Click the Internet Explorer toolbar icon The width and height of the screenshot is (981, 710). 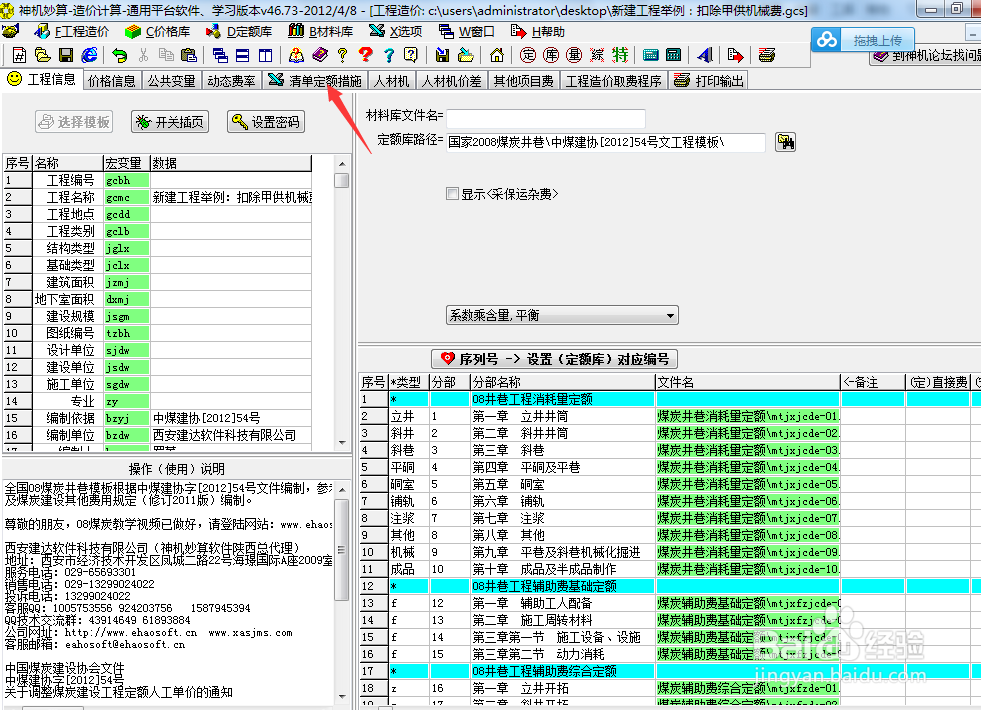[x=89, y=56]
